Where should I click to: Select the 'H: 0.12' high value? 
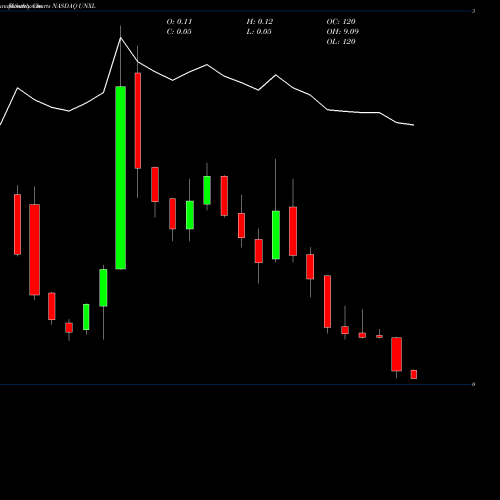260,22
